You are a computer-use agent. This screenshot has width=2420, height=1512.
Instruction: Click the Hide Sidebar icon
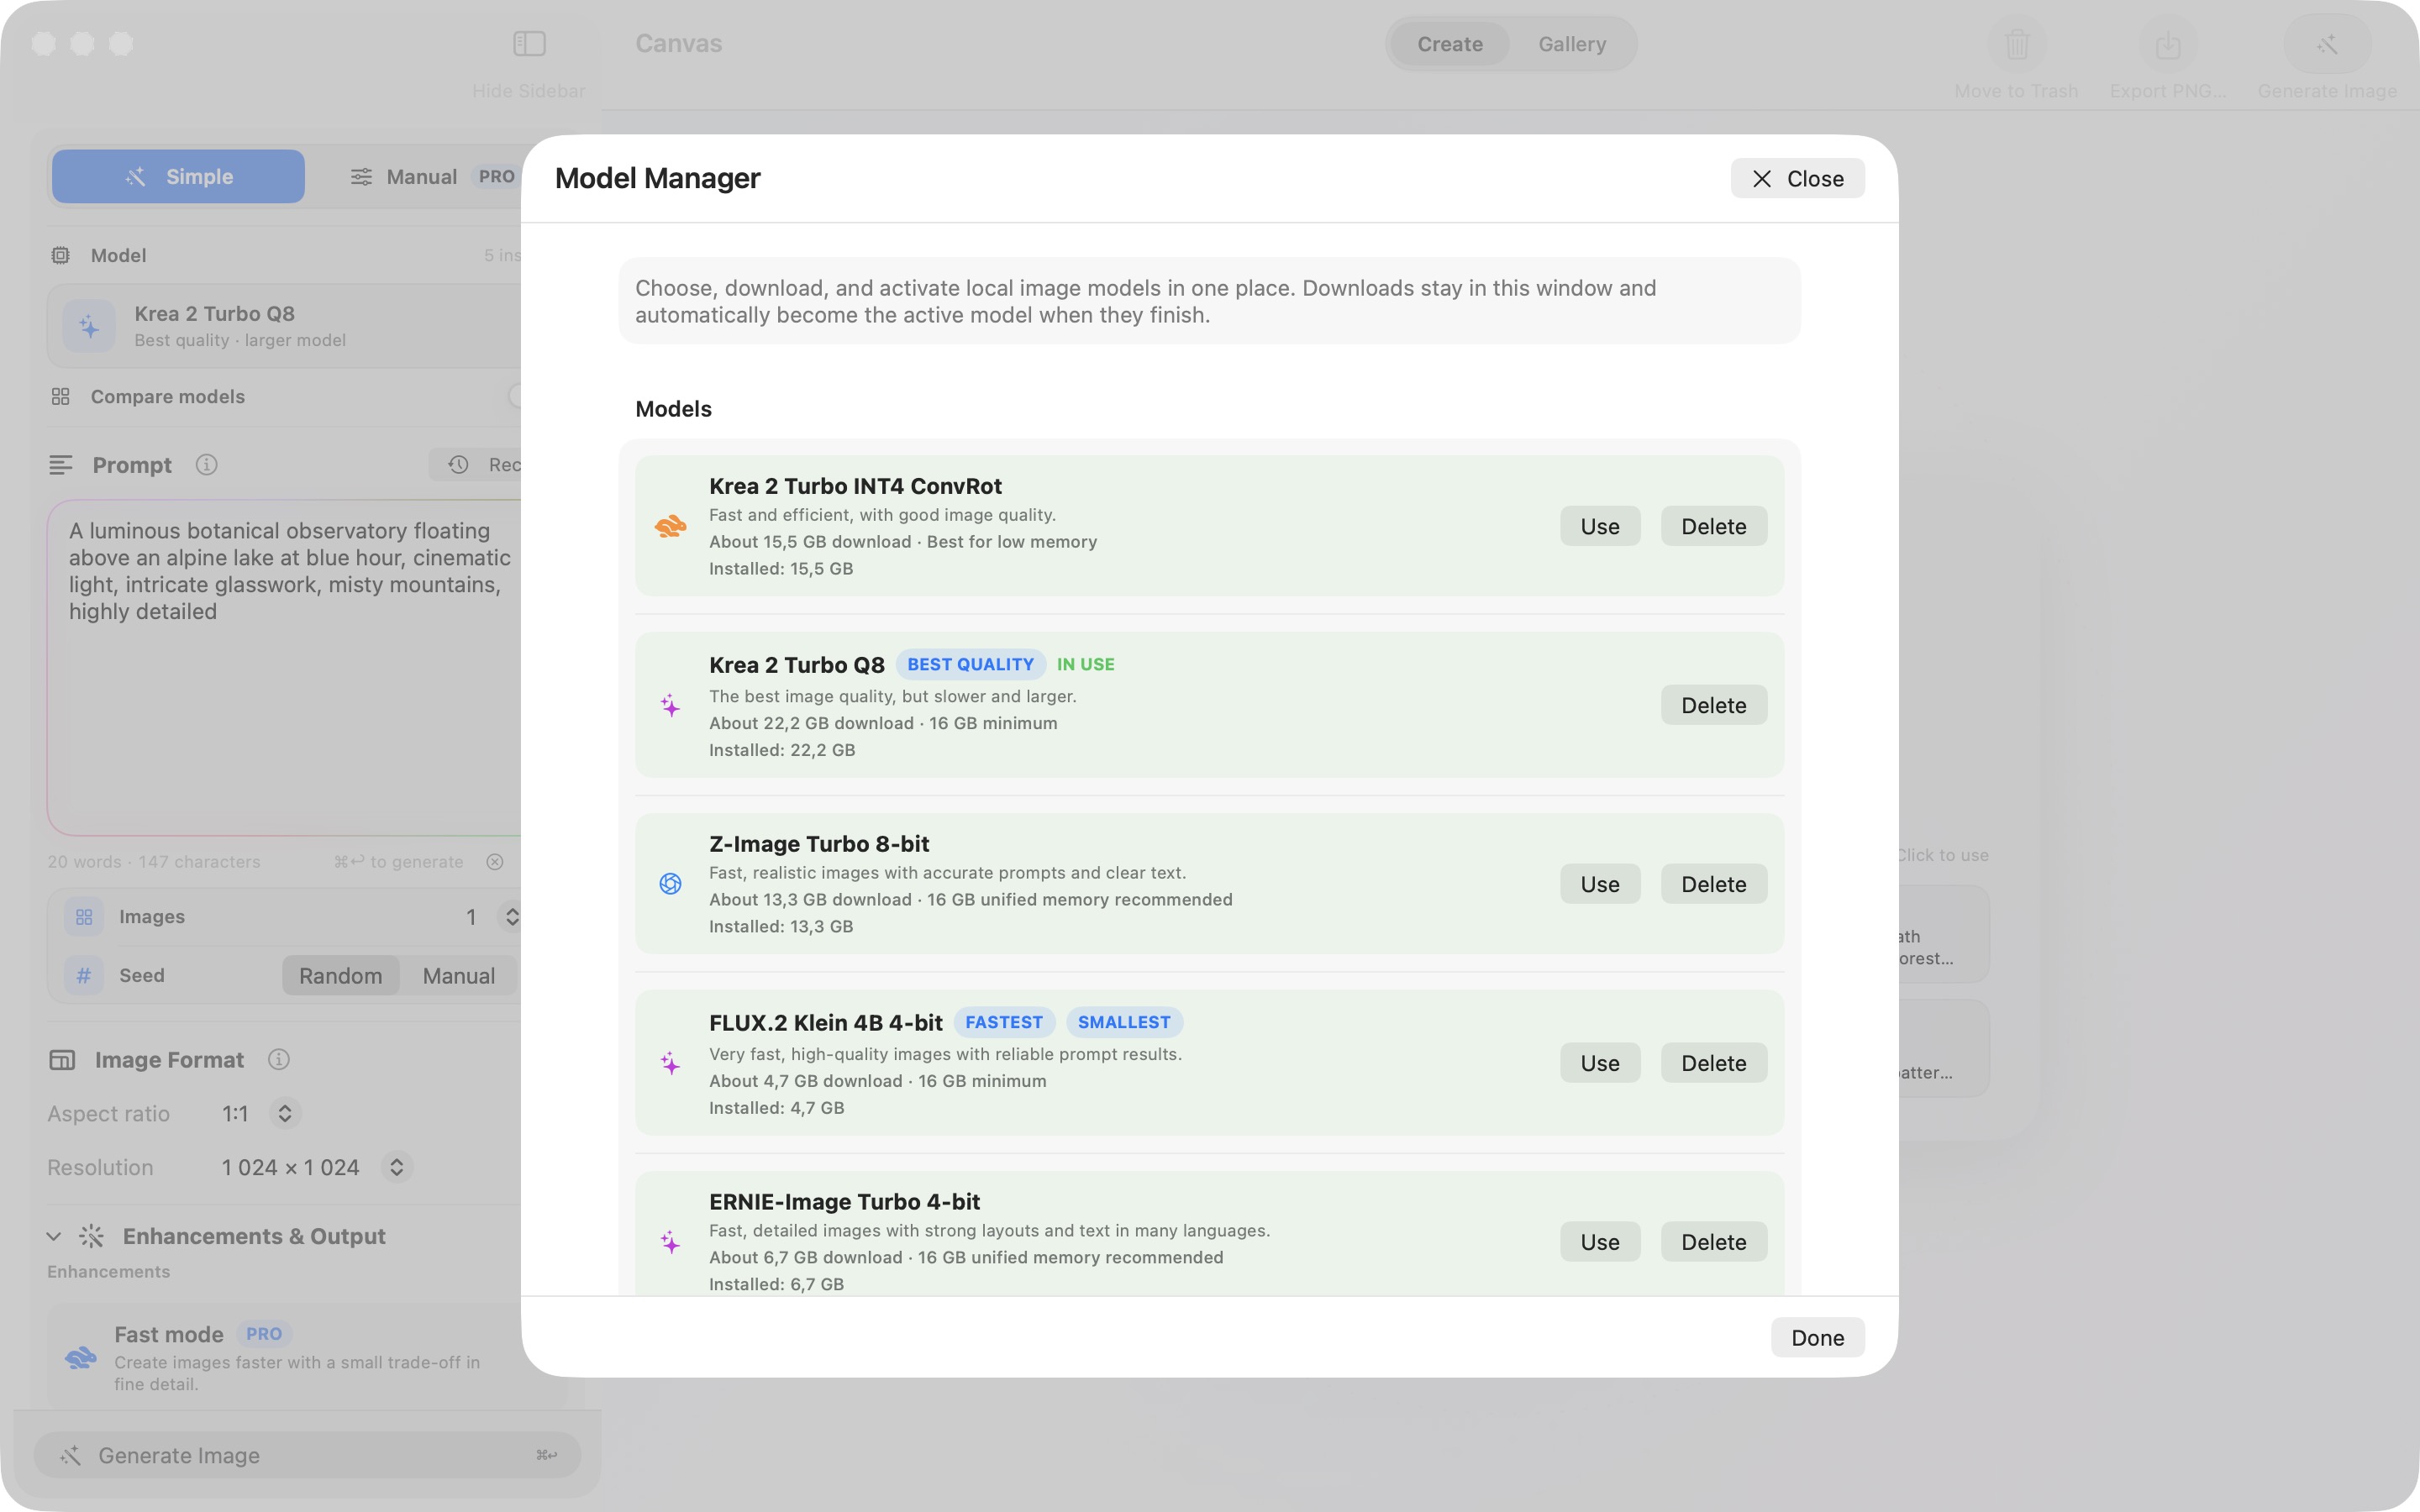click(x=529, y=44)
